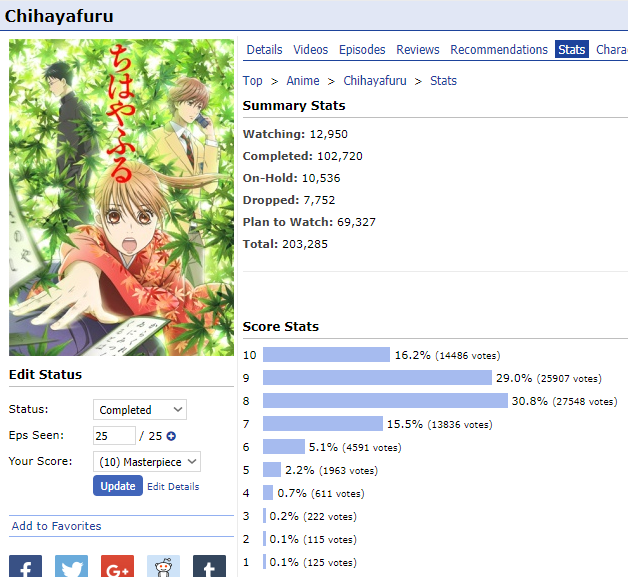Select the On-Hold: 10,536 text
628x577 pixels.
292,178
